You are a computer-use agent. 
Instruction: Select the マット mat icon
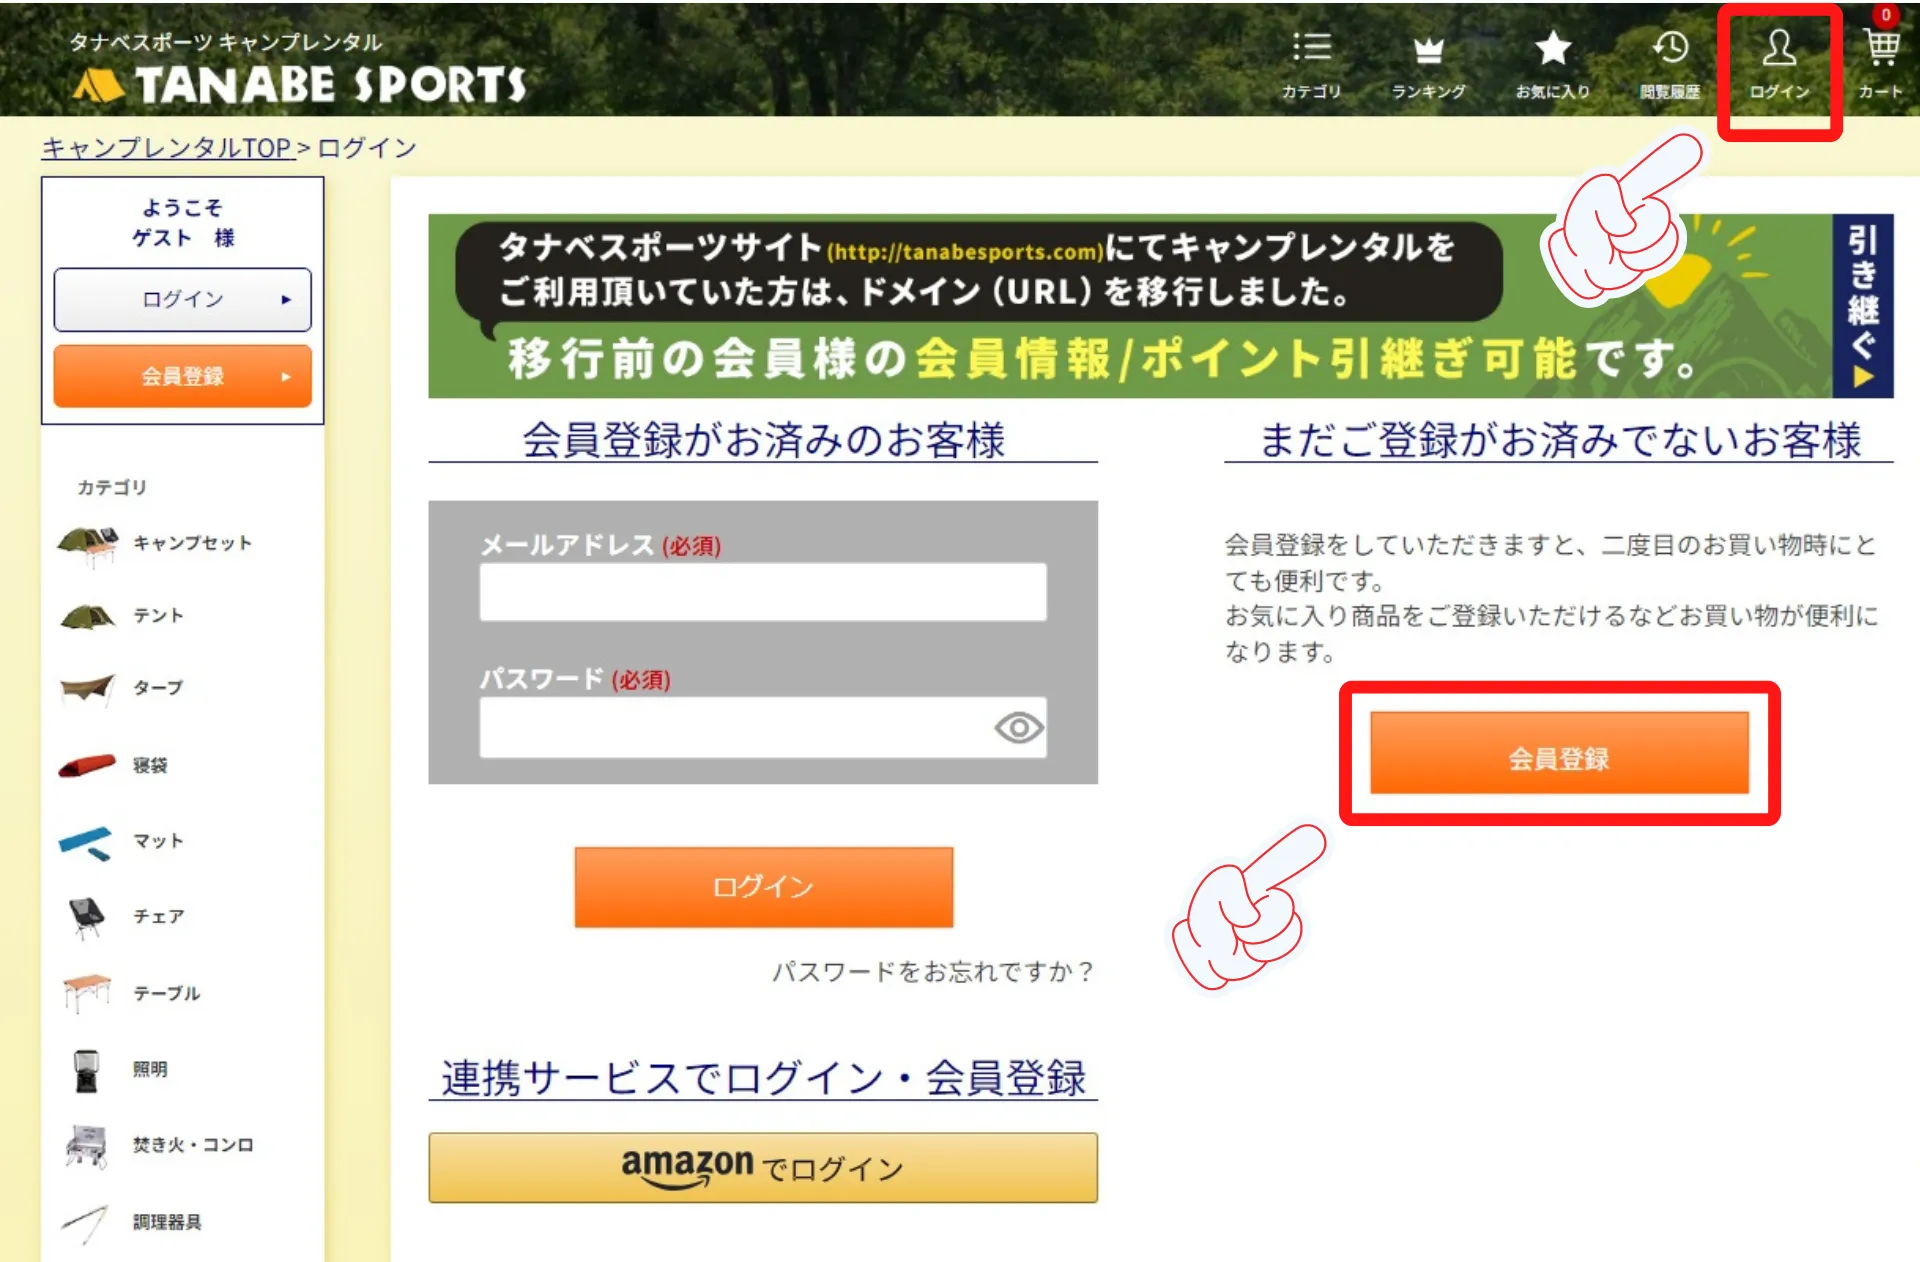pos(86,842)
